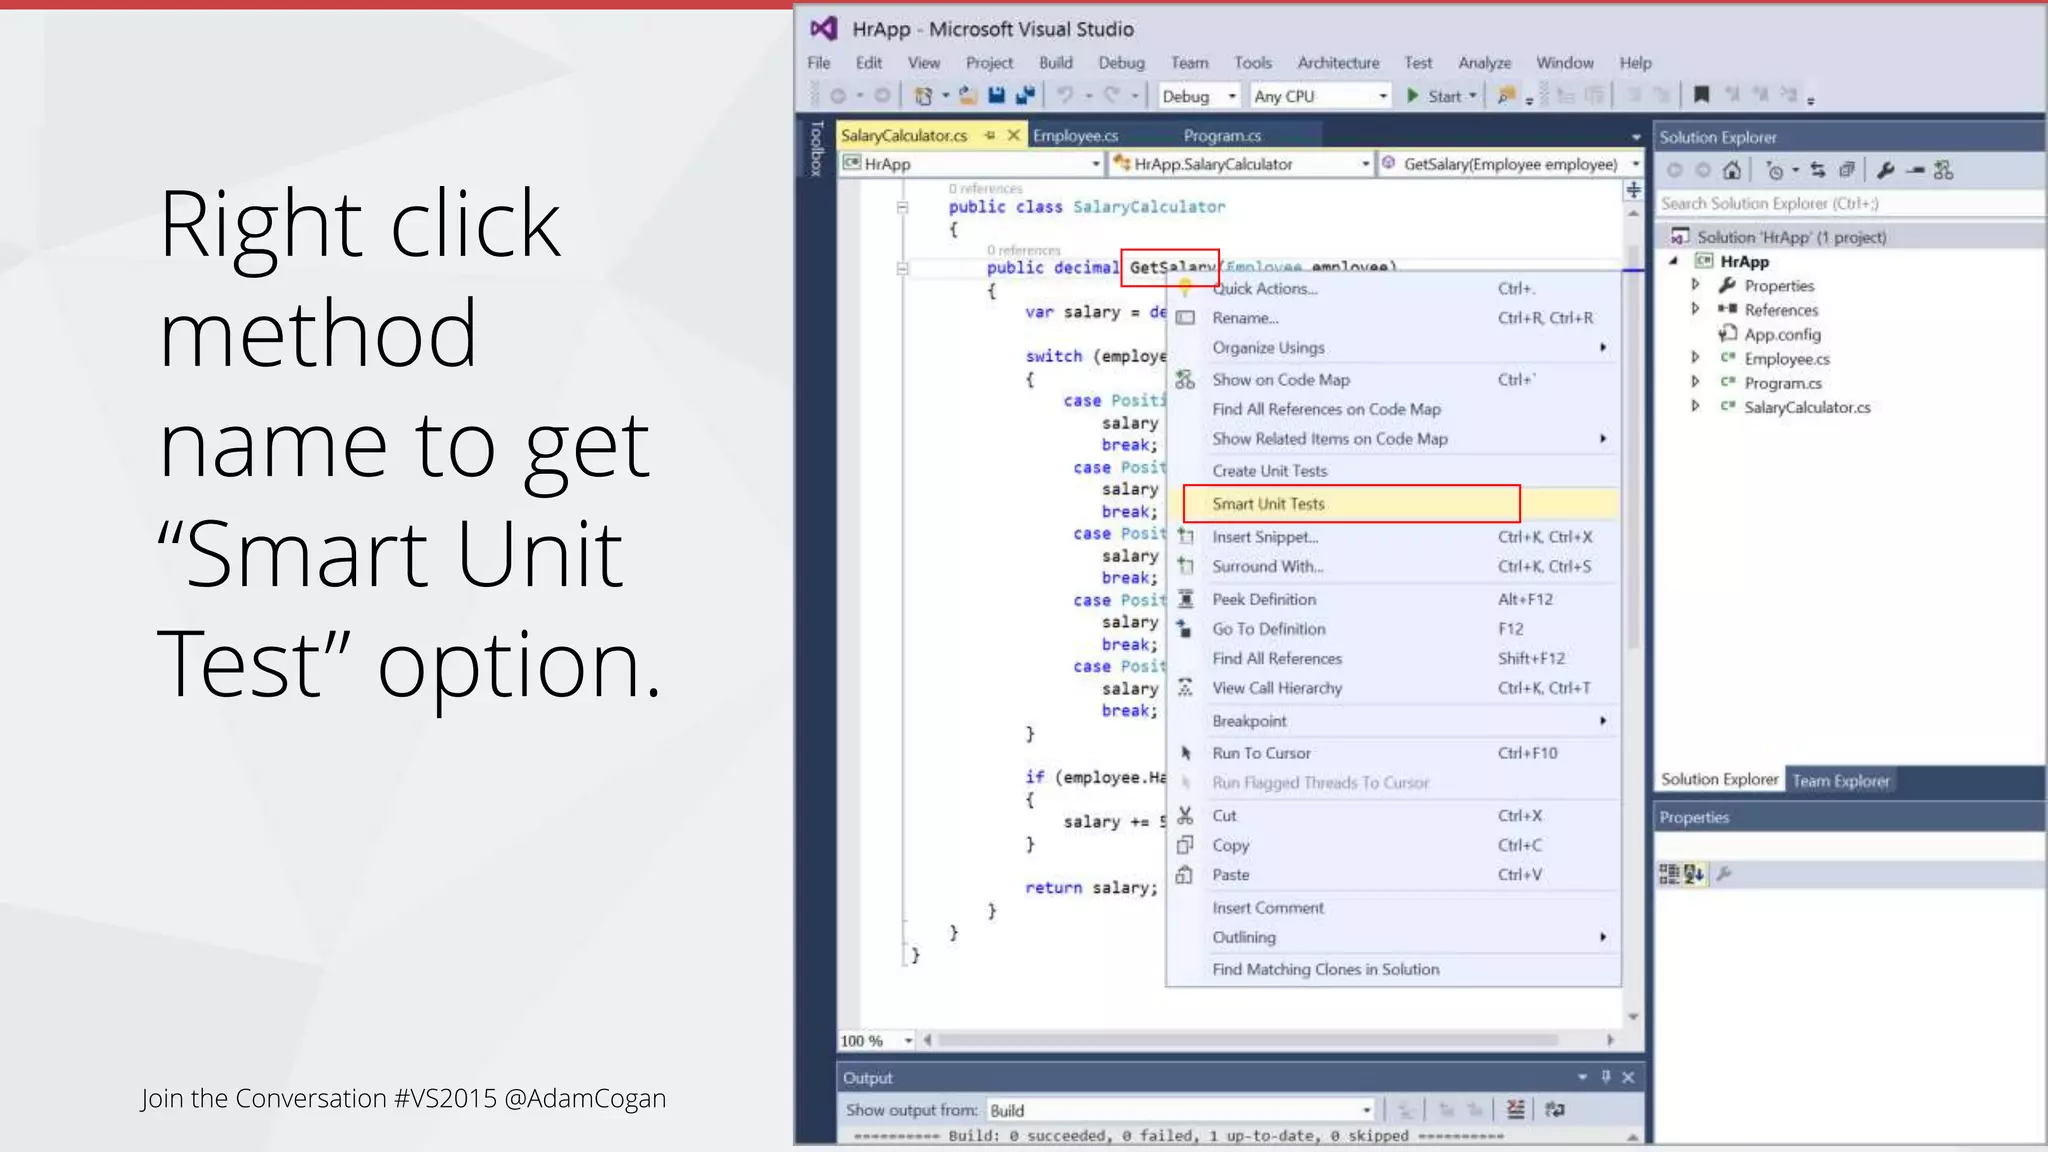
Task: Click the pin icon on SalaryCalculator.cs tab
Action: [990, 135]
